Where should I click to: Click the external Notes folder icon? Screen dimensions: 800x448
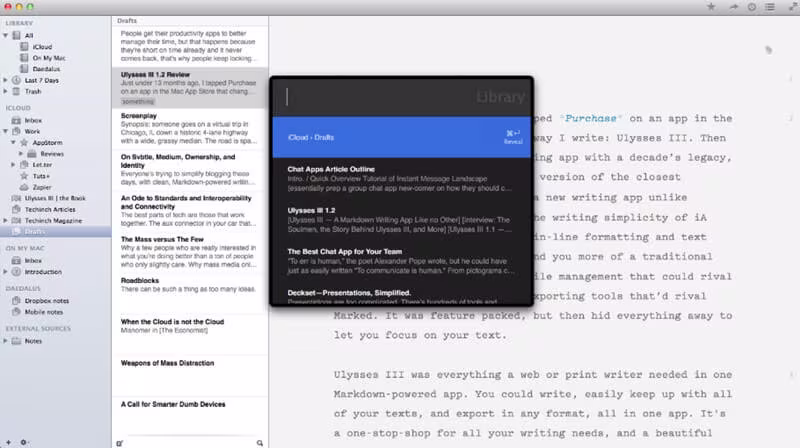(16, 341)
